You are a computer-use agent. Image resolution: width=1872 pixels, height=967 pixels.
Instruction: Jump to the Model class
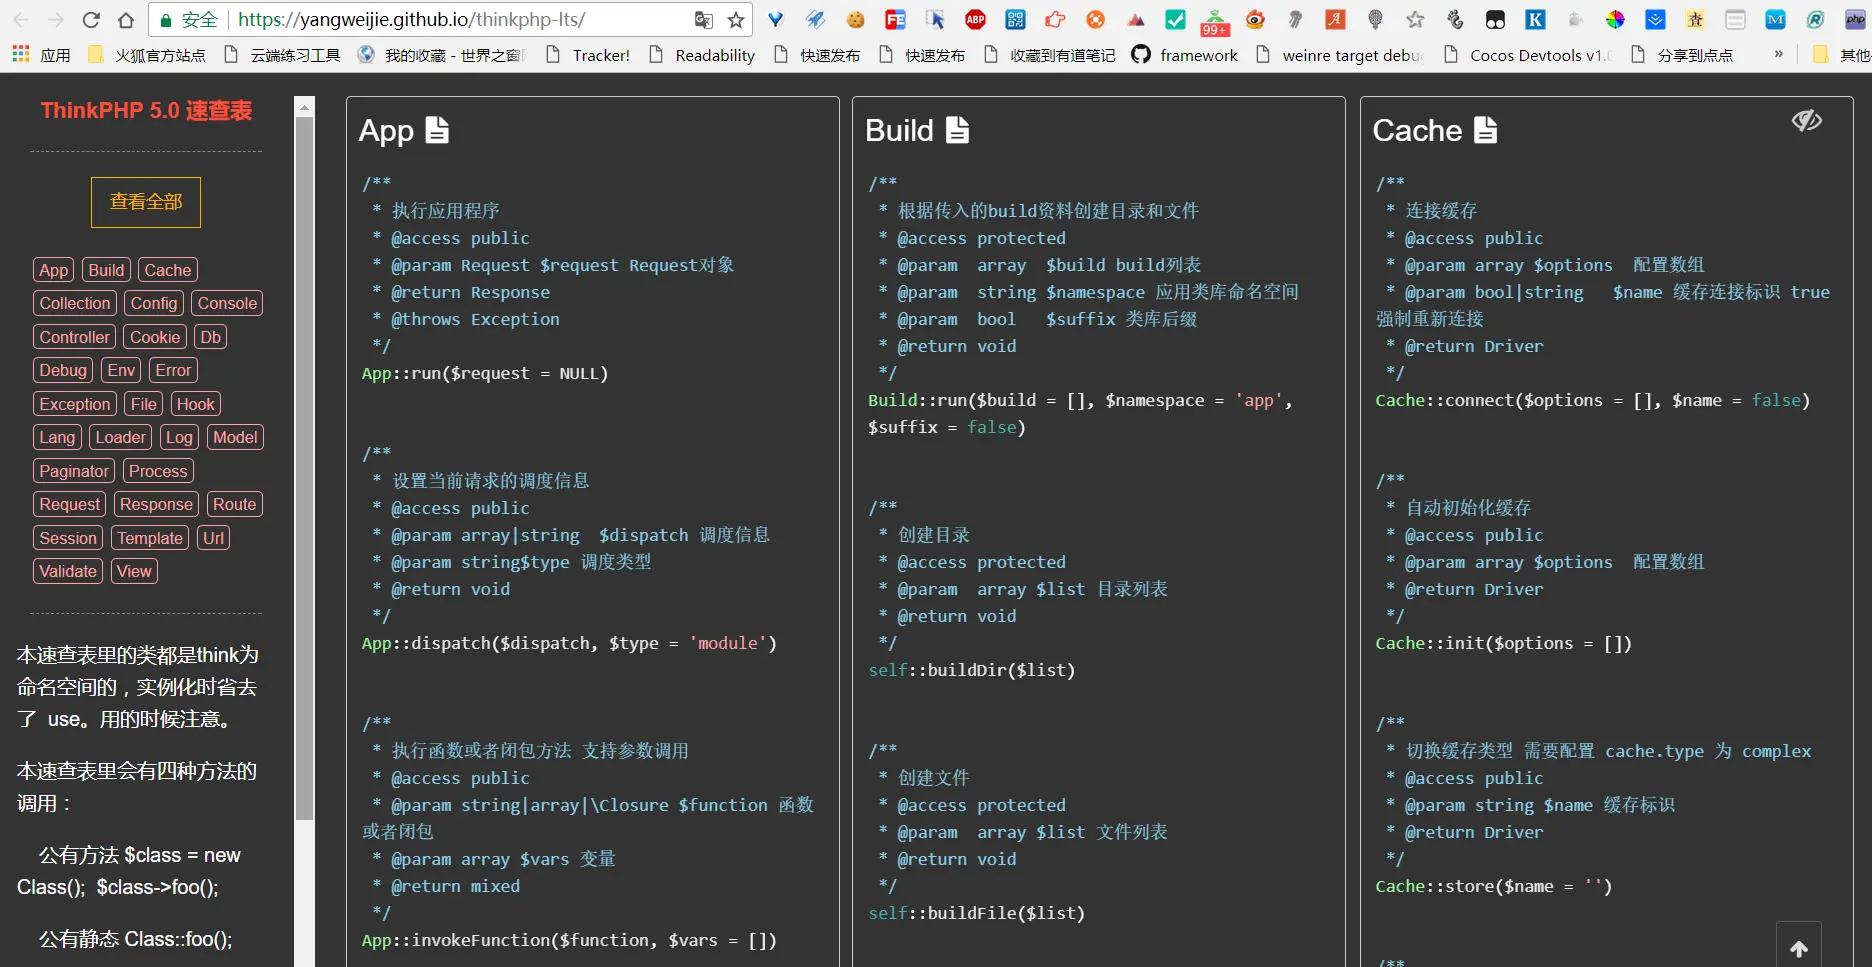coord(235,437)
